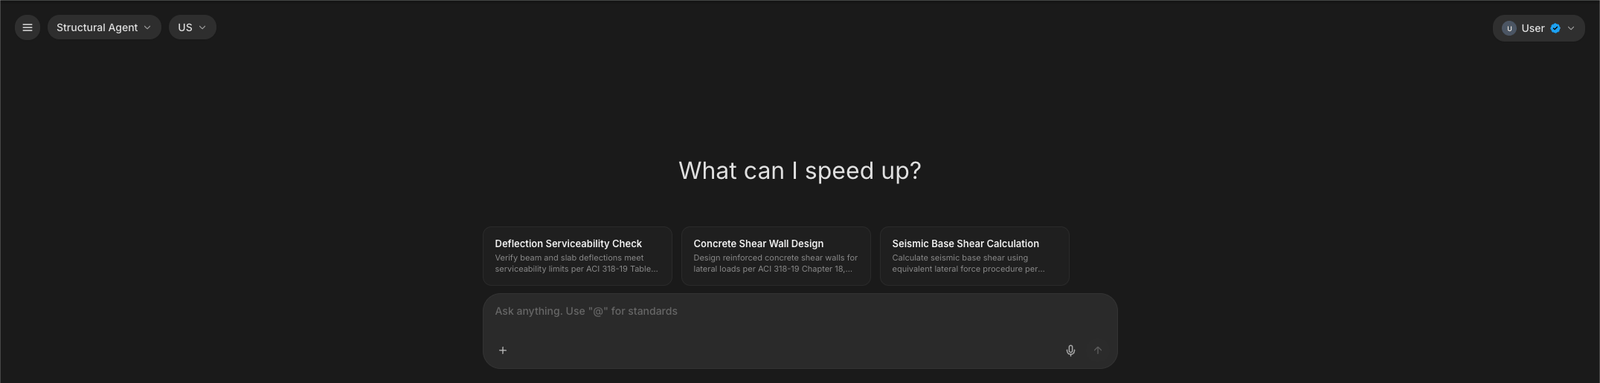This screenshot has height=383, width=1600.
Task: Open the User account menu
Action: tap(1538, 28)
